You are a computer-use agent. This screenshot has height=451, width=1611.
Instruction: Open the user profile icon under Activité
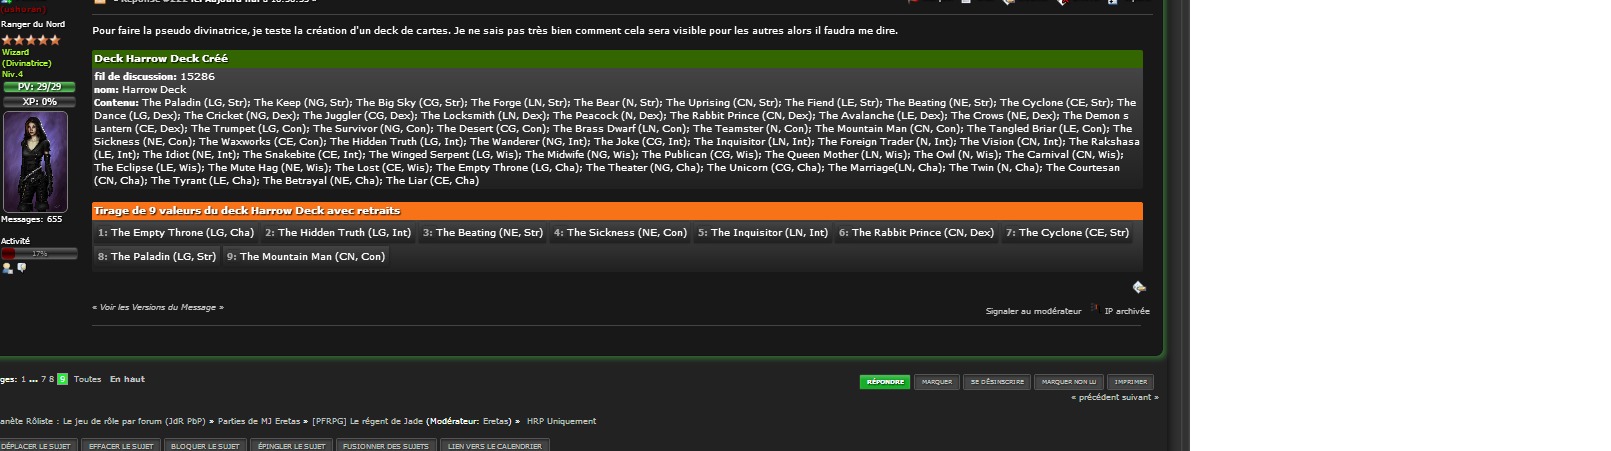coord(8,268)
